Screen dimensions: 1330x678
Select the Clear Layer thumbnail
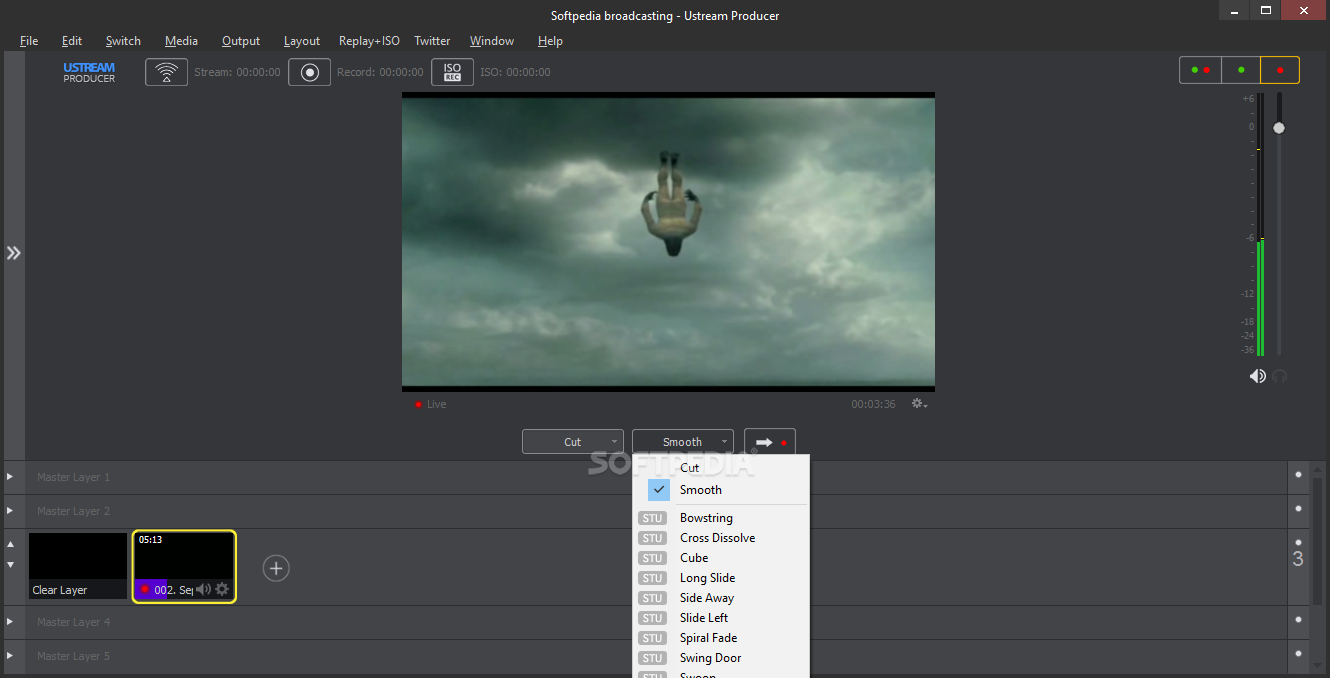coord(78,566)
